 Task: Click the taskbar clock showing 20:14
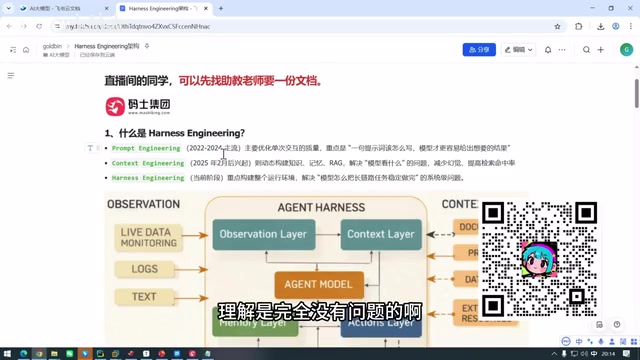point(608,353)
